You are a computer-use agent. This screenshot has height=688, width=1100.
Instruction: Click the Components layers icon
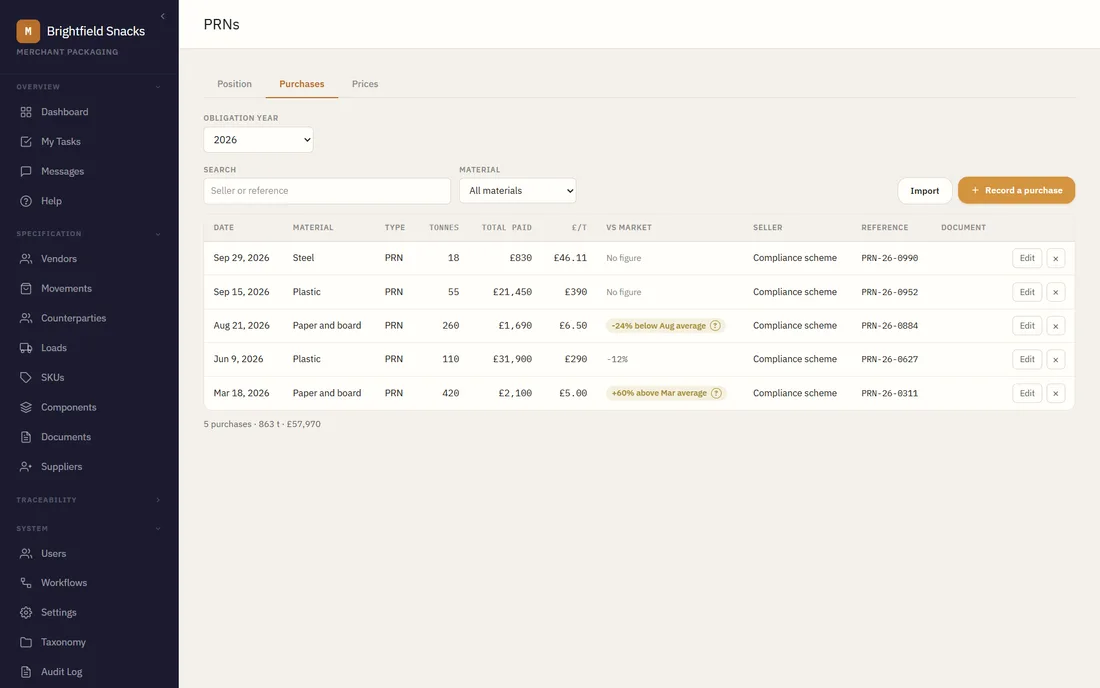26,407
